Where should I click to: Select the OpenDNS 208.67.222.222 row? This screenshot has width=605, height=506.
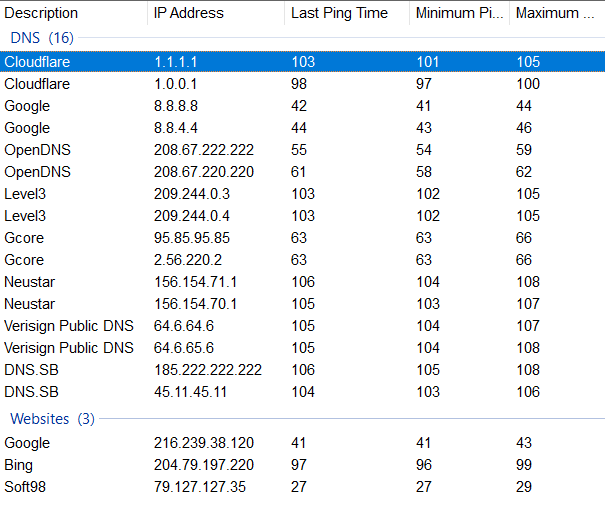coord(302,150)
